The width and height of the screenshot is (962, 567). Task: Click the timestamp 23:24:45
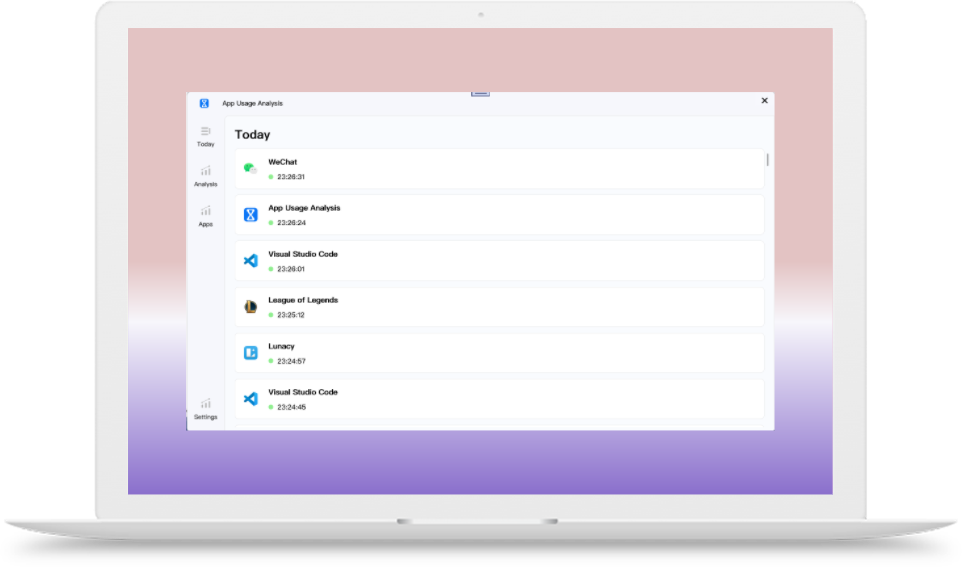coord(291,407)
